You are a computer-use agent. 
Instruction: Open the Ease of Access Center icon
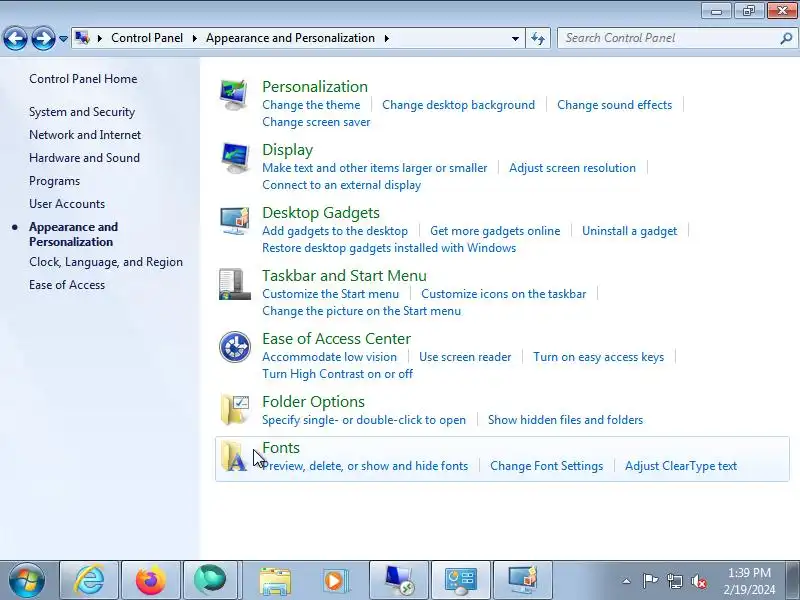235,347
